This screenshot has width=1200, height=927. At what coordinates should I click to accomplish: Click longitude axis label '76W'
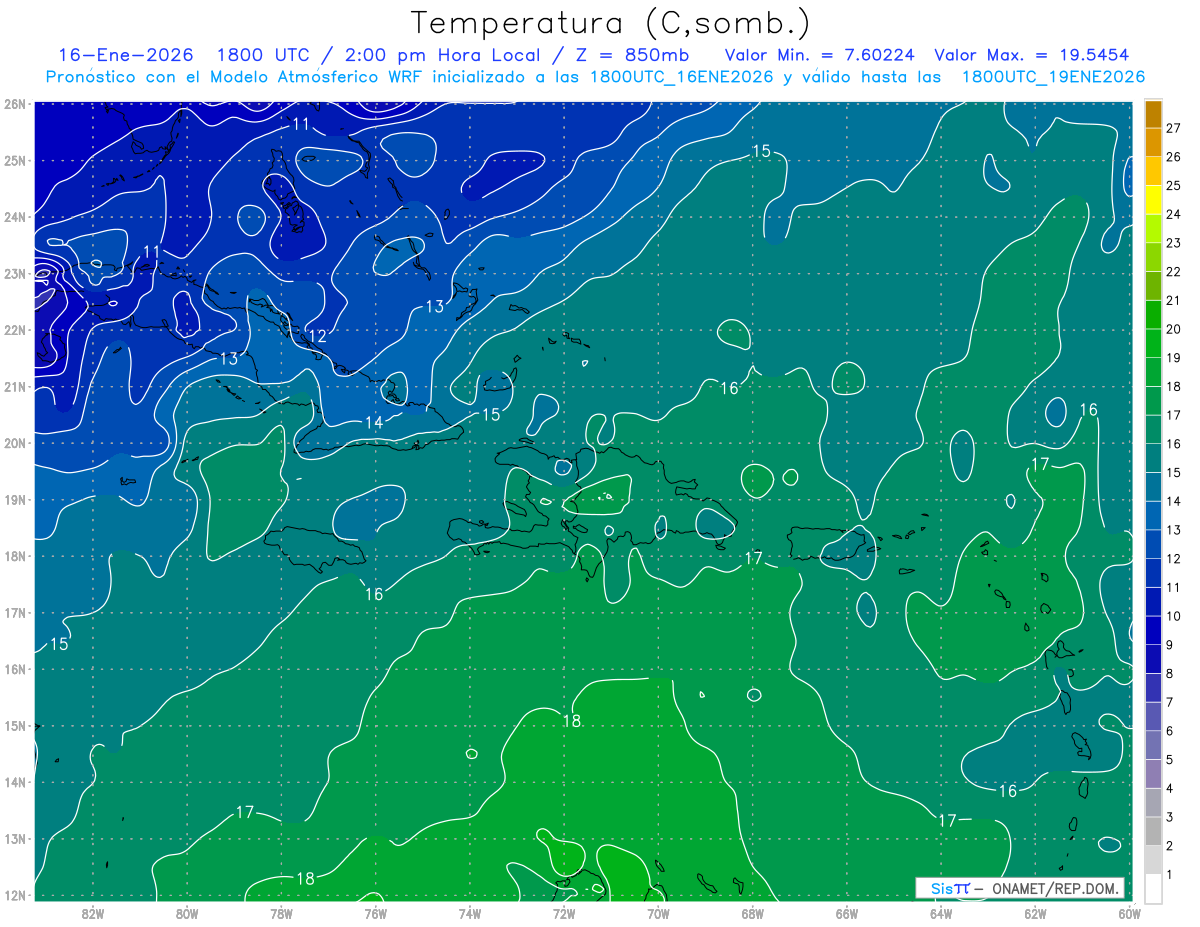376,913
